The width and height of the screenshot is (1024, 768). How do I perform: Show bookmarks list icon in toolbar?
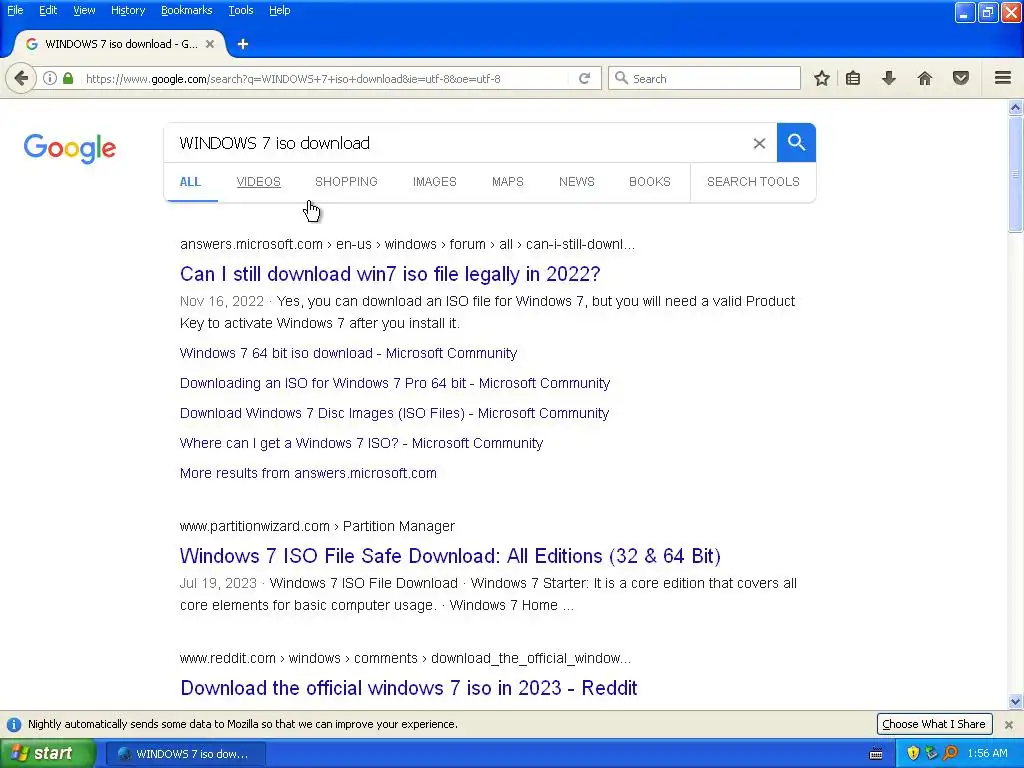[x=853, y=78]
